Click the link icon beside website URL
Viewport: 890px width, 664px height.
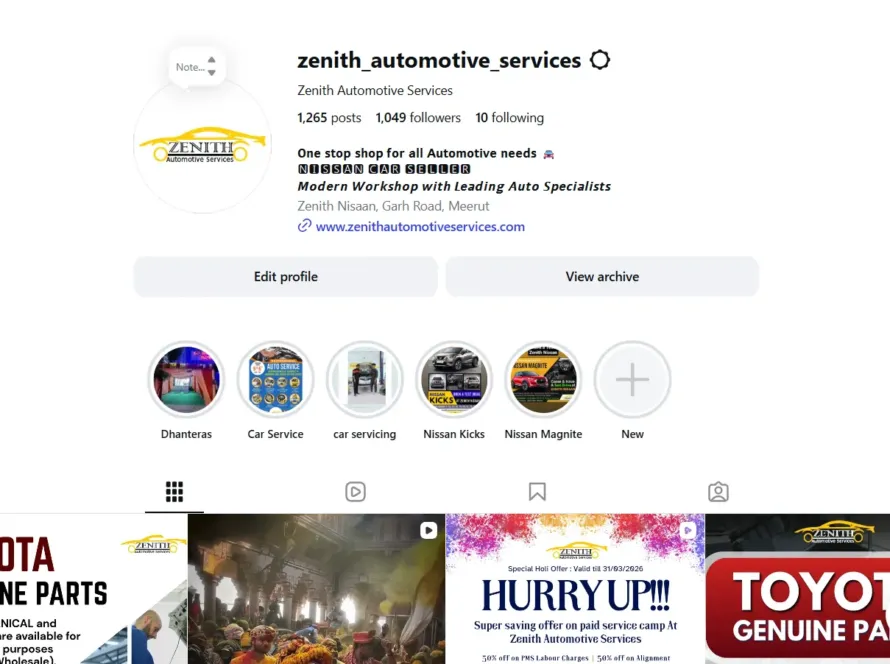pos(304,226)
